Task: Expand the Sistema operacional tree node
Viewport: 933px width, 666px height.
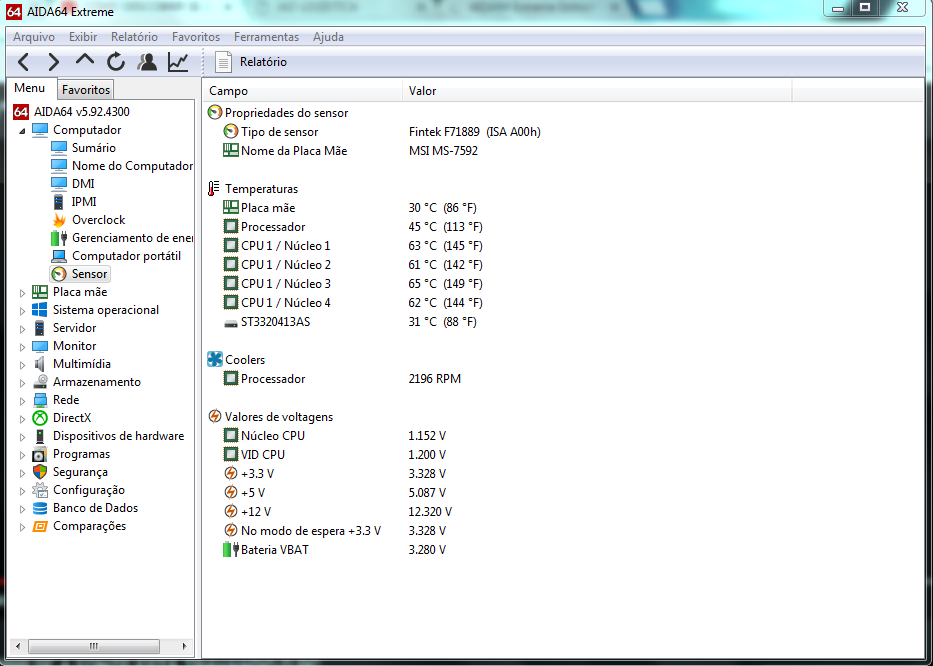Action: [22, 311]
